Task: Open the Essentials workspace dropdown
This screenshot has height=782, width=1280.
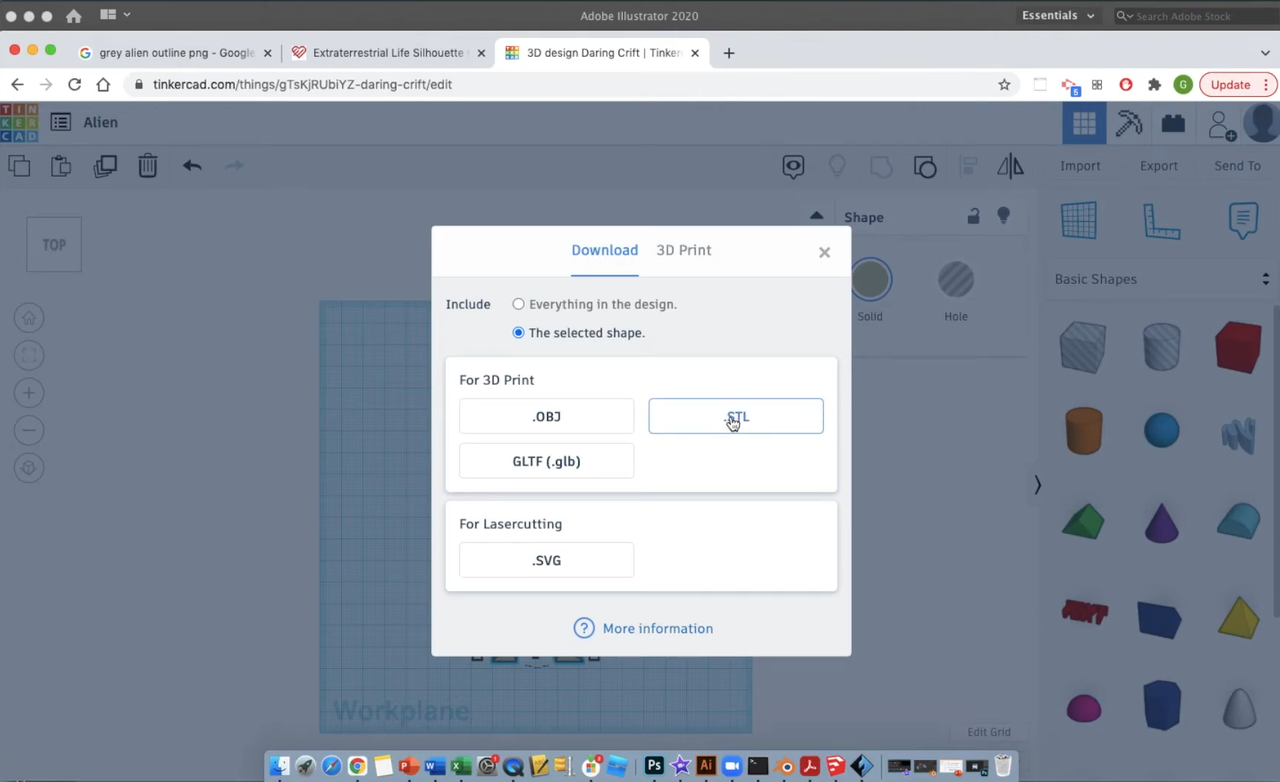Action: coord(1056,15)
